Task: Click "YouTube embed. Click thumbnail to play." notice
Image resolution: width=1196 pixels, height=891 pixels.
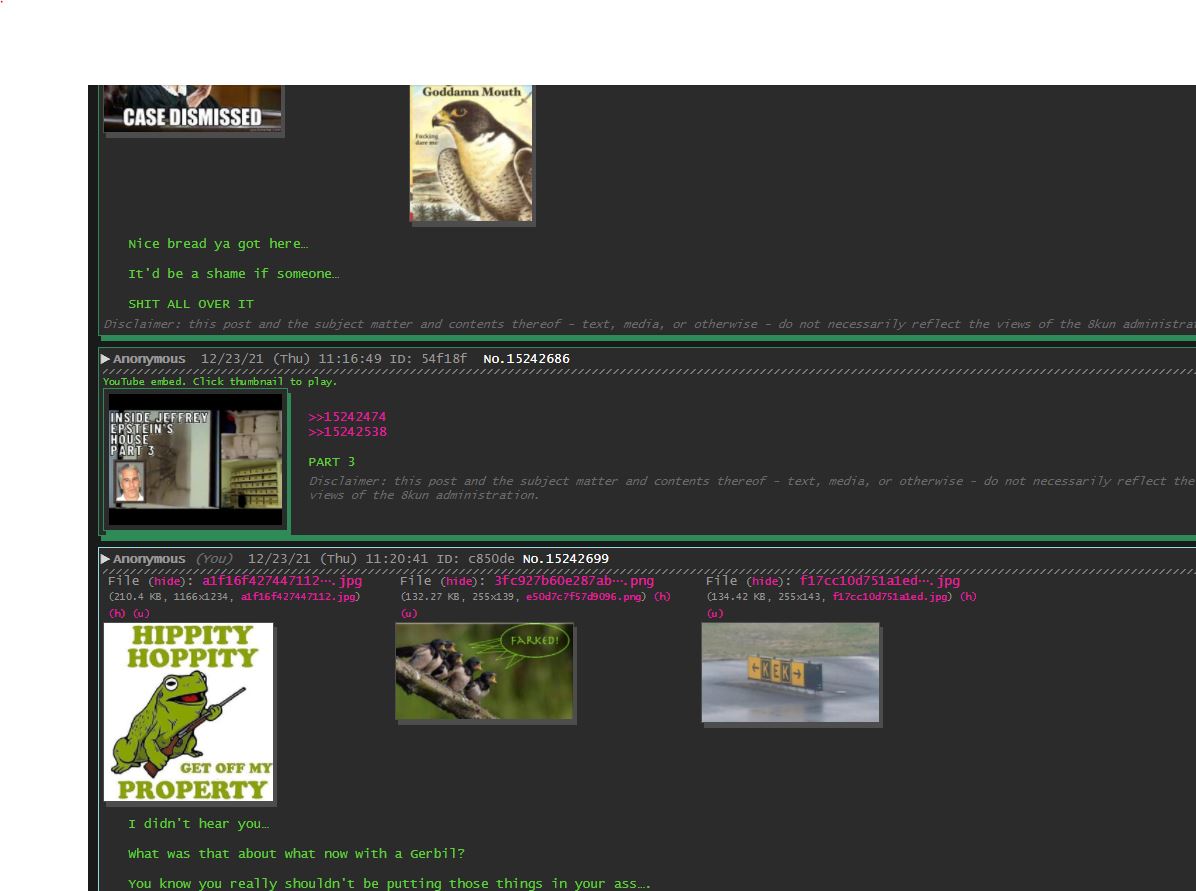Action: [220, 381]
